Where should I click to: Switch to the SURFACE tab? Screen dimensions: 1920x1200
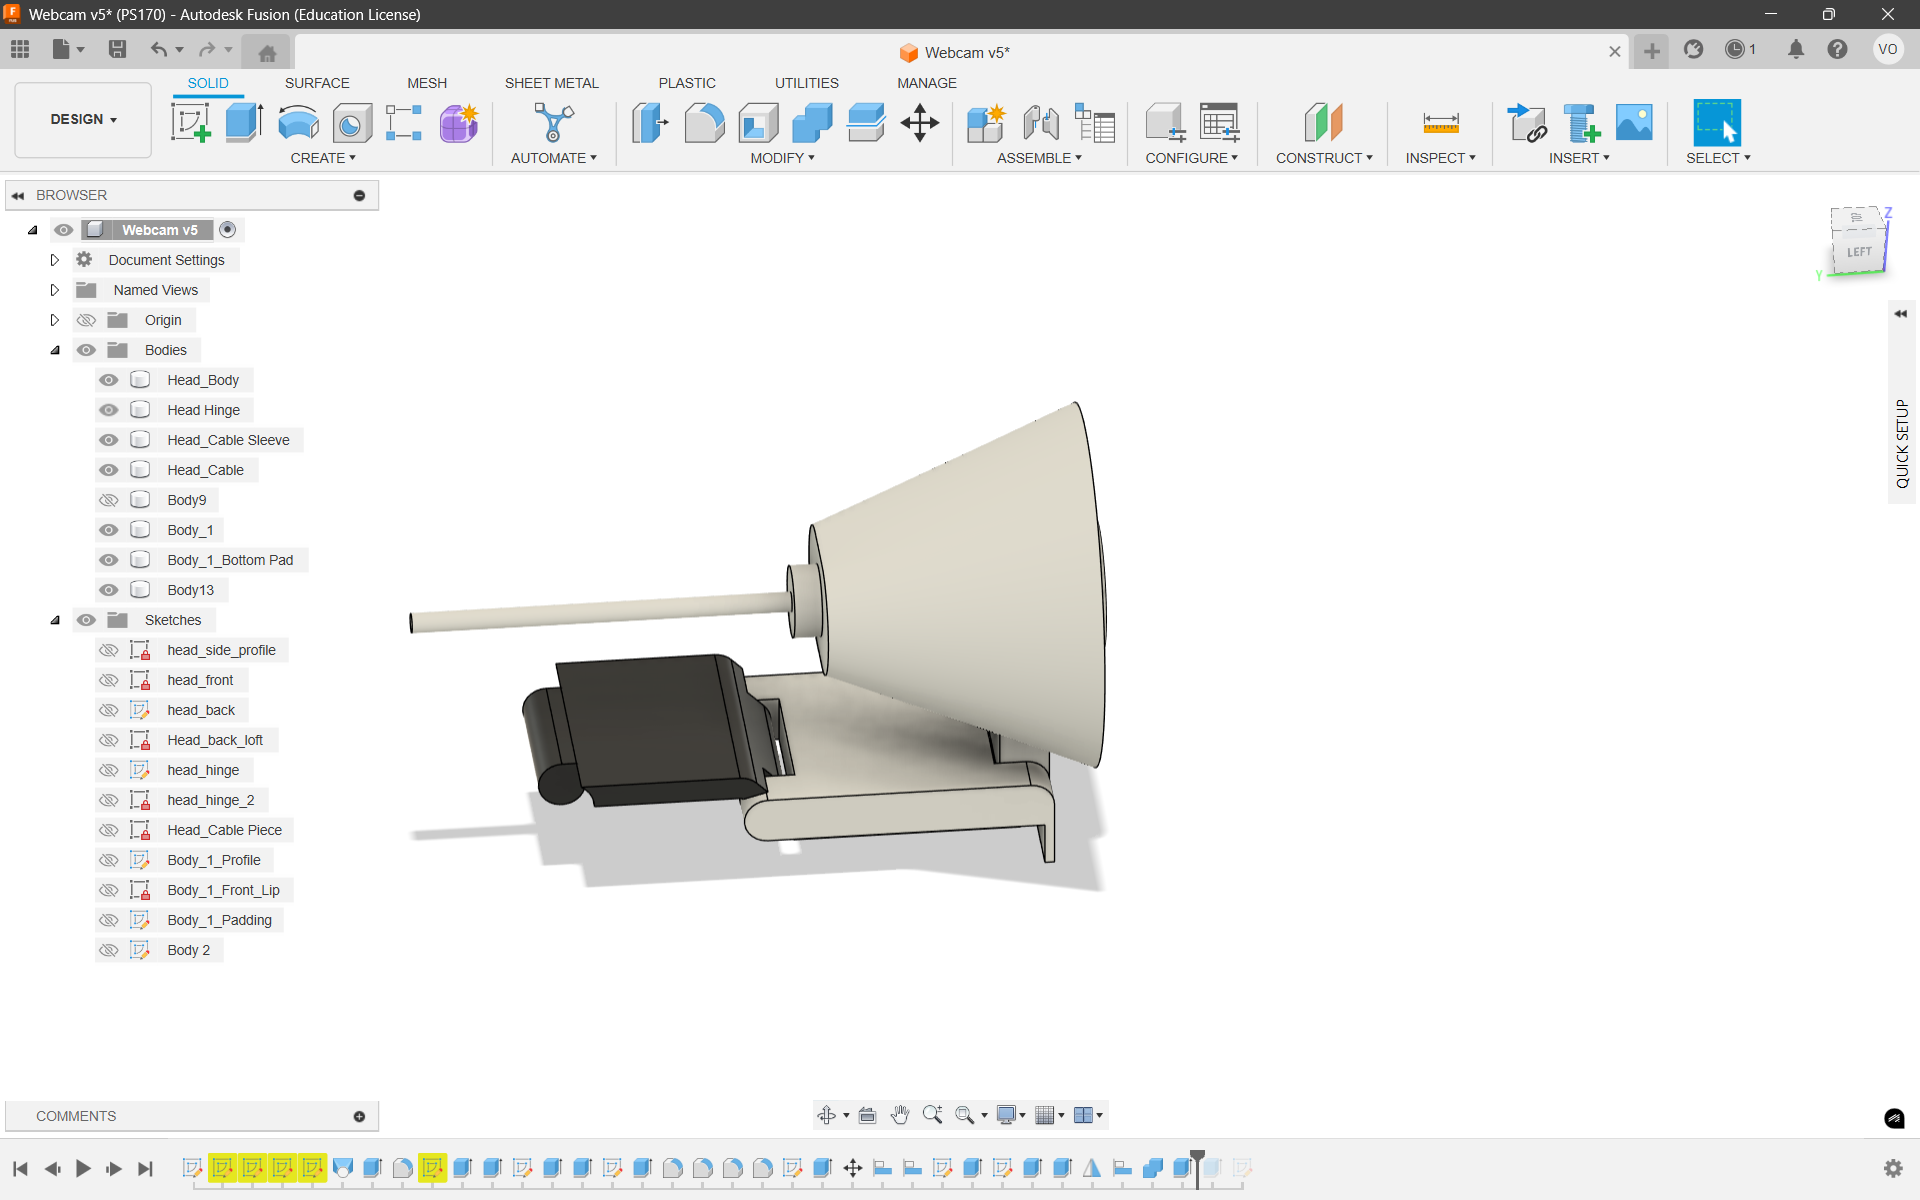tap(317, 83)
